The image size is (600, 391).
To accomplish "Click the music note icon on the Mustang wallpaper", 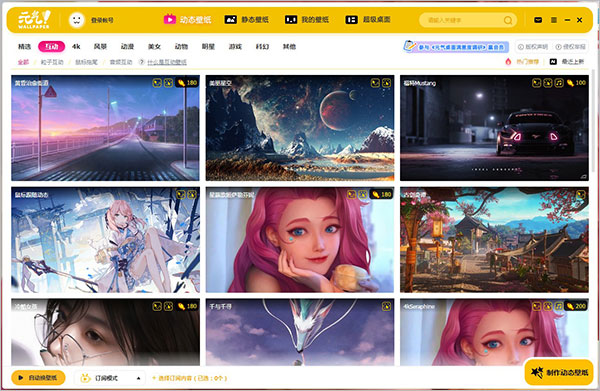I will point(559,83).
